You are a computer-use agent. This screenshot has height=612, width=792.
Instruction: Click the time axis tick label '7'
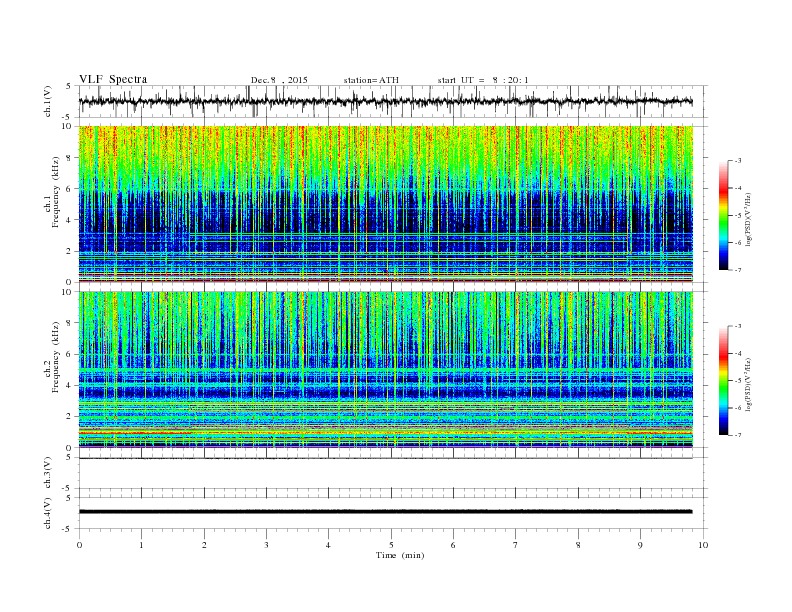tap(516, 545)
